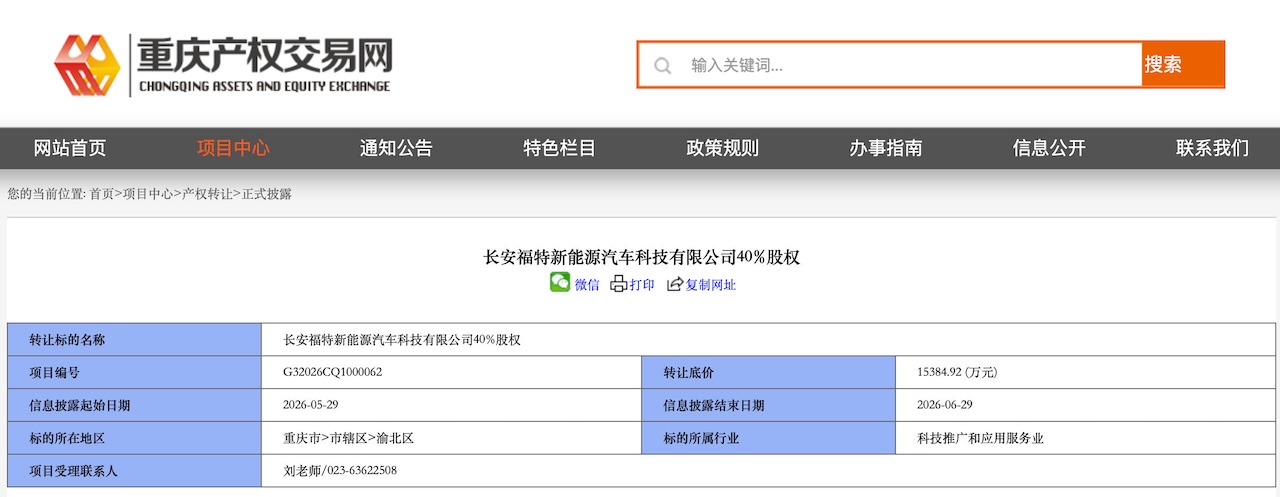Viewport: 1280px width, 497px height.
Task: Go to 首页 in the breadcrumb
Action: point(101,194)
